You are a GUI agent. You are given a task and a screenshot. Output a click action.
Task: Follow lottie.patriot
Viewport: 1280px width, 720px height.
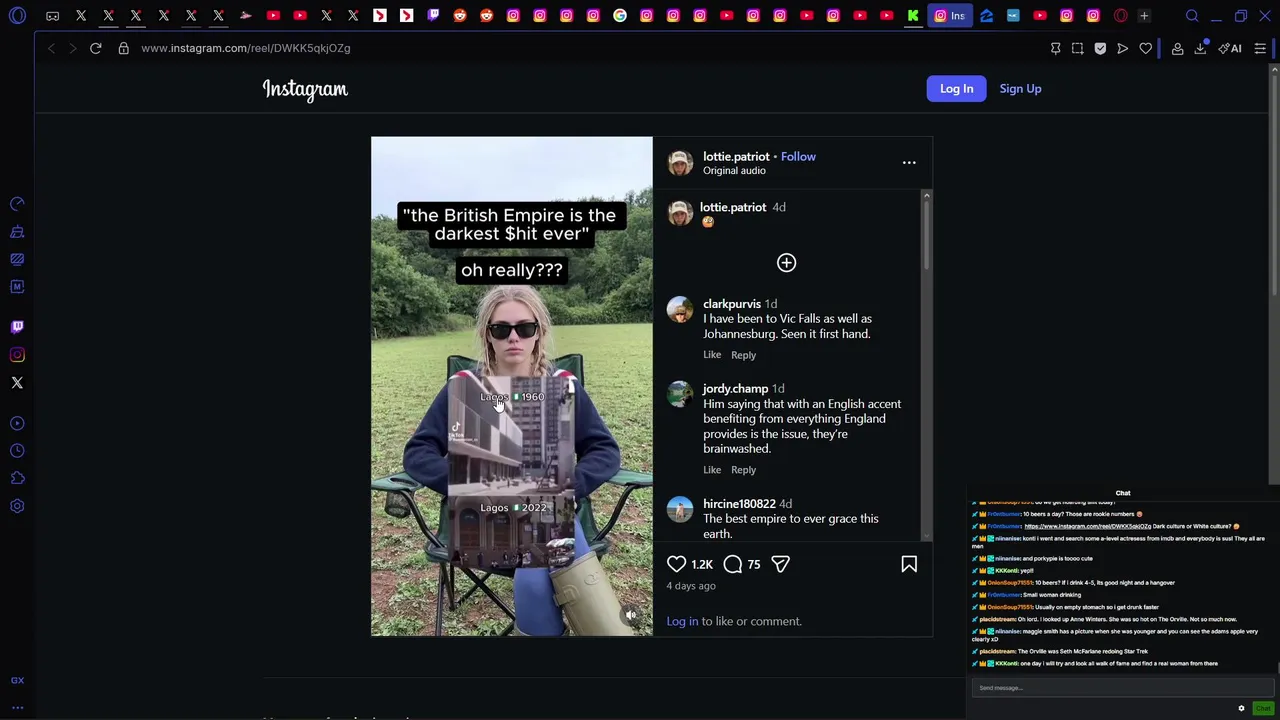tap(798, 156)
